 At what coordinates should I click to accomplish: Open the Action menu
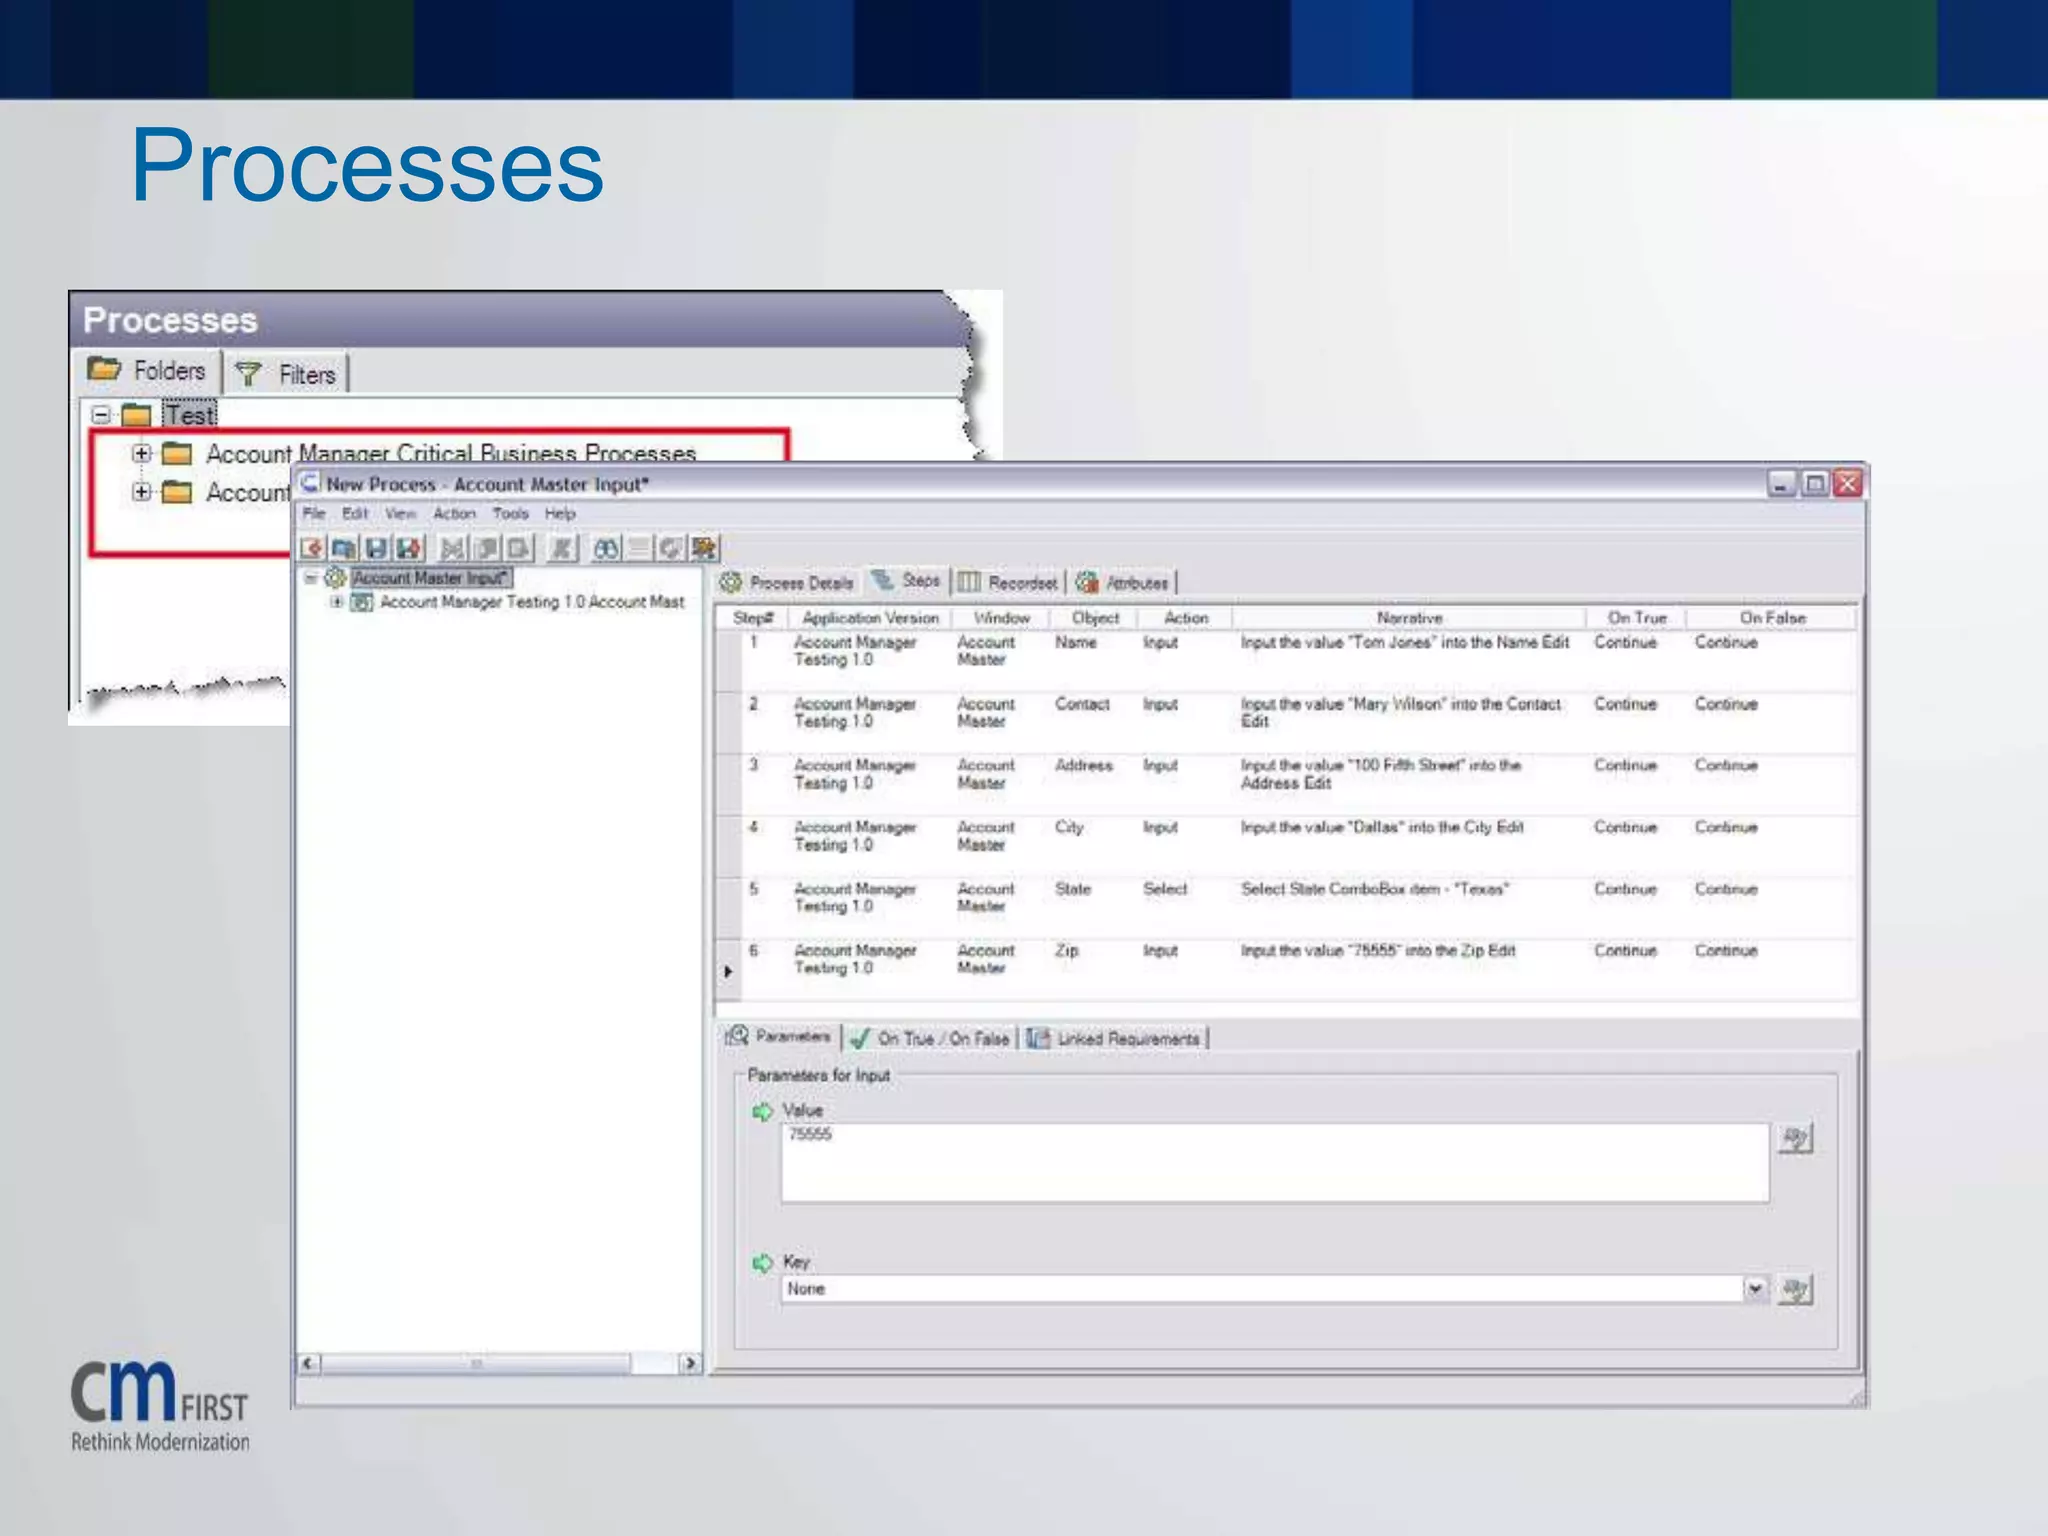tap(454, 513)
